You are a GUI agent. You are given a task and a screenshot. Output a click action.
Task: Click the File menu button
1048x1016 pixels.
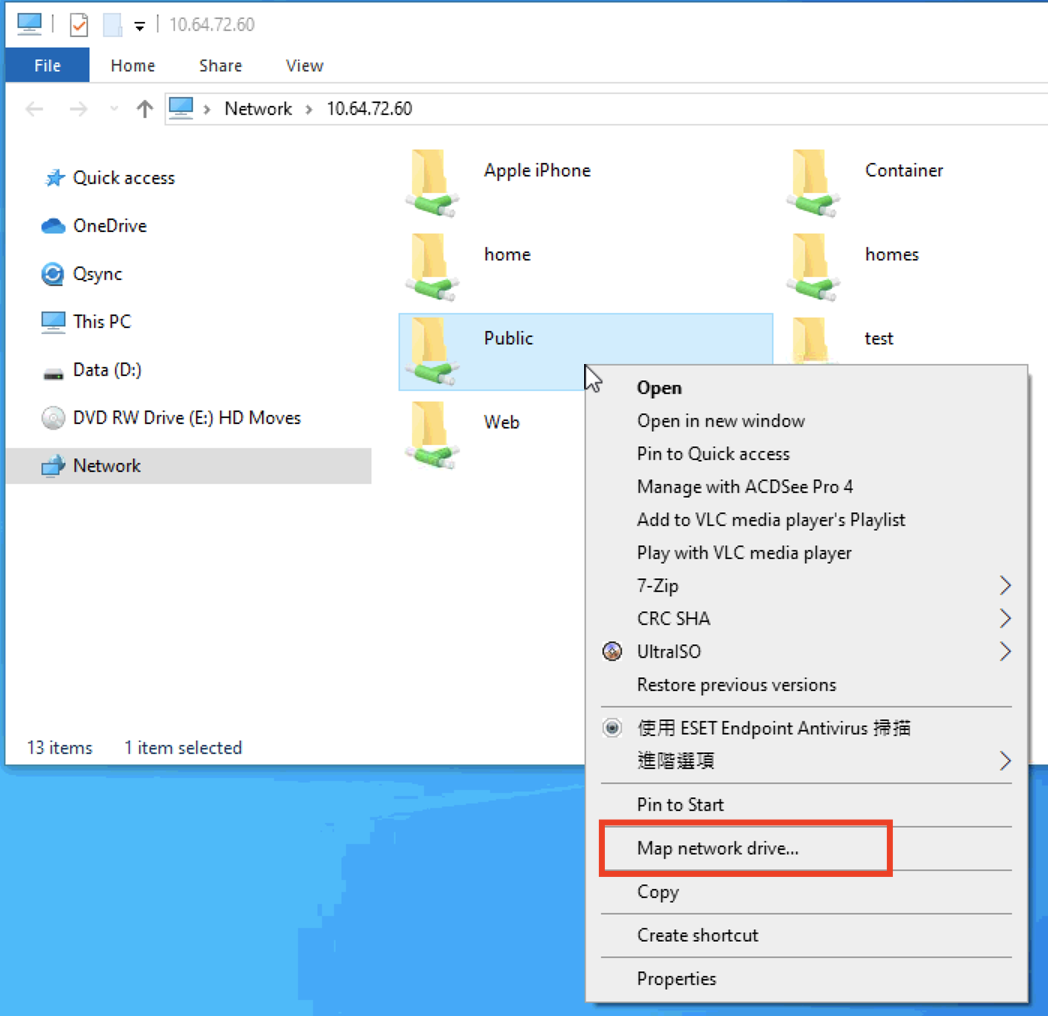[47, 66]
